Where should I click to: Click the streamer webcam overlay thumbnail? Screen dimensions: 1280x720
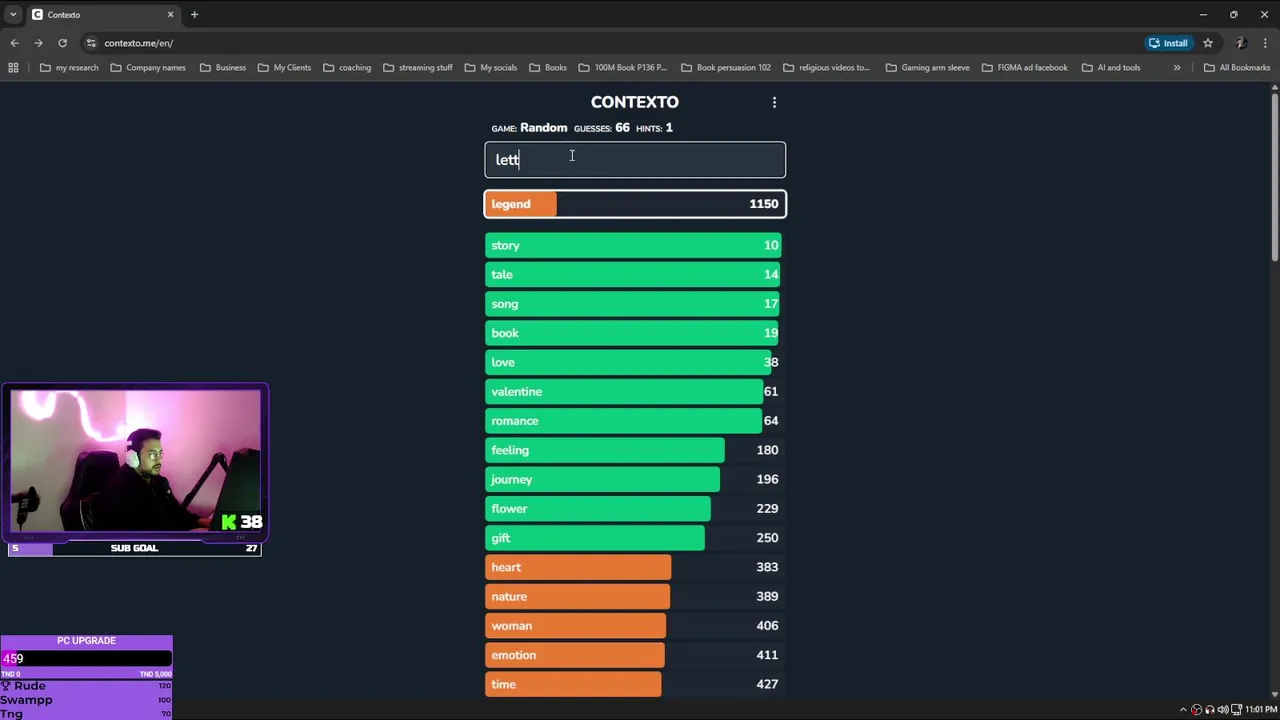click(135, 461)
